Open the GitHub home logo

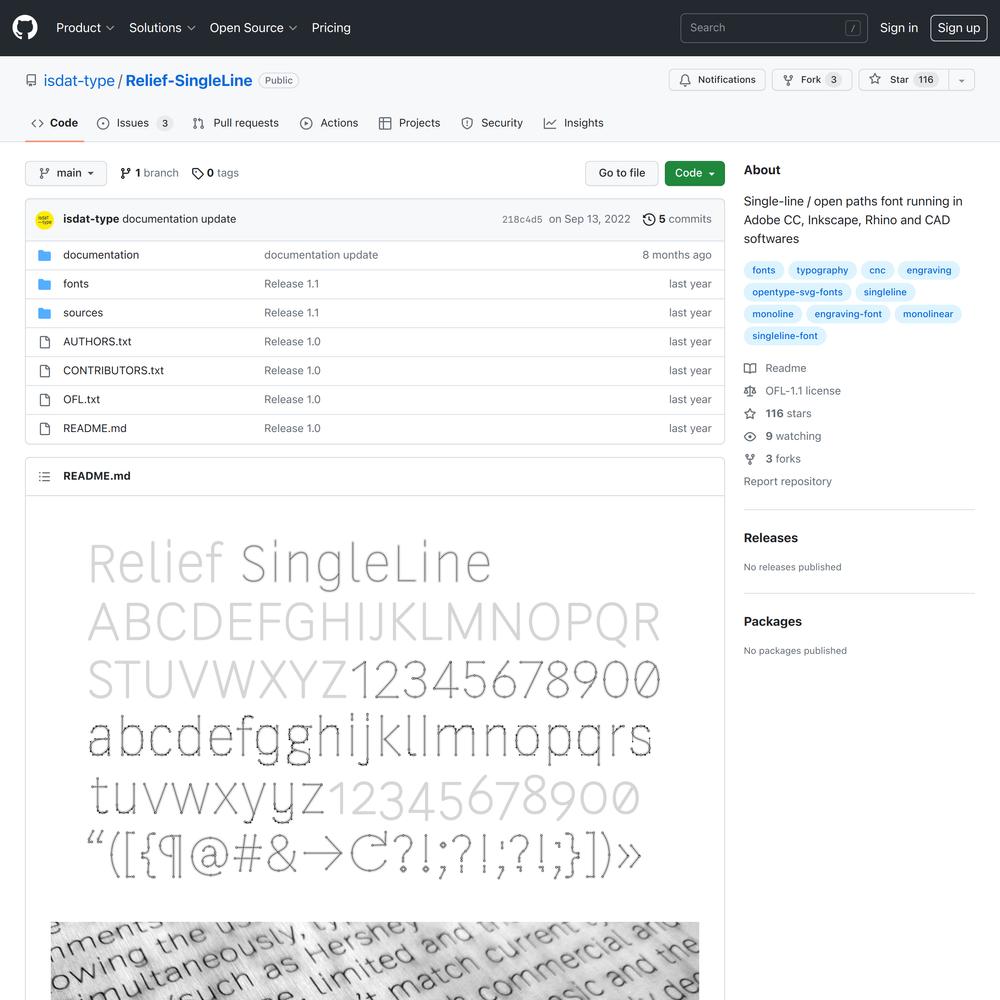25,27
